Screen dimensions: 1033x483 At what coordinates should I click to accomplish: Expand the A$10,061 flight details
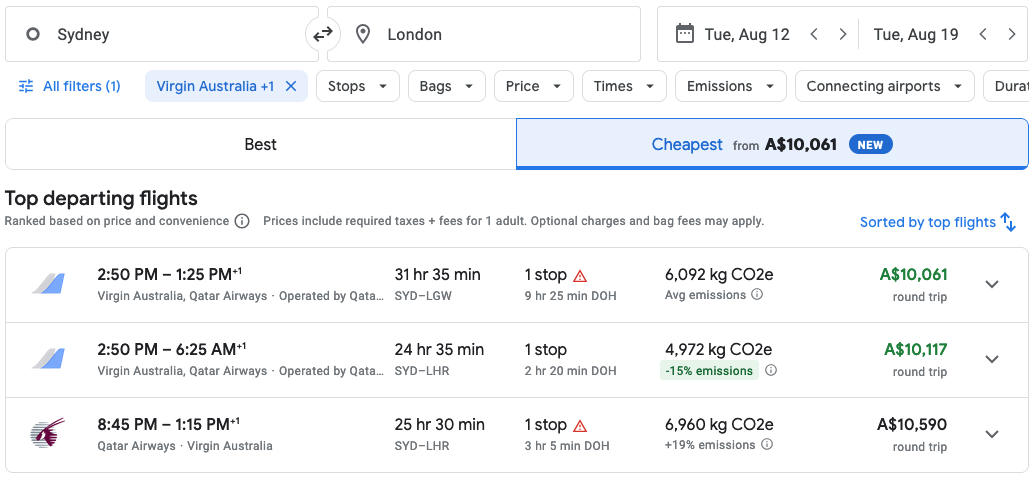pos(992,284)
